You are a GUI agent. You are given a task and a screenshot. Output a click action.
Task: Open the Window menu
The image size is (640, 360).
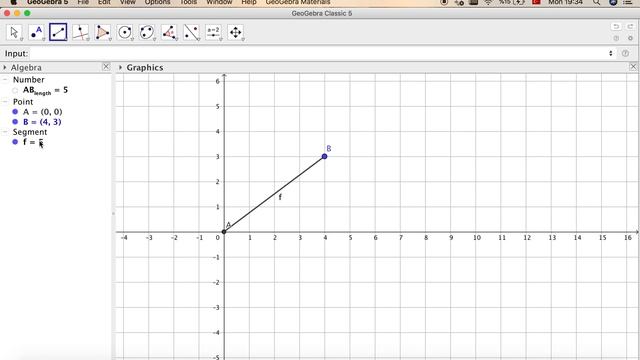tap(219, 2)
